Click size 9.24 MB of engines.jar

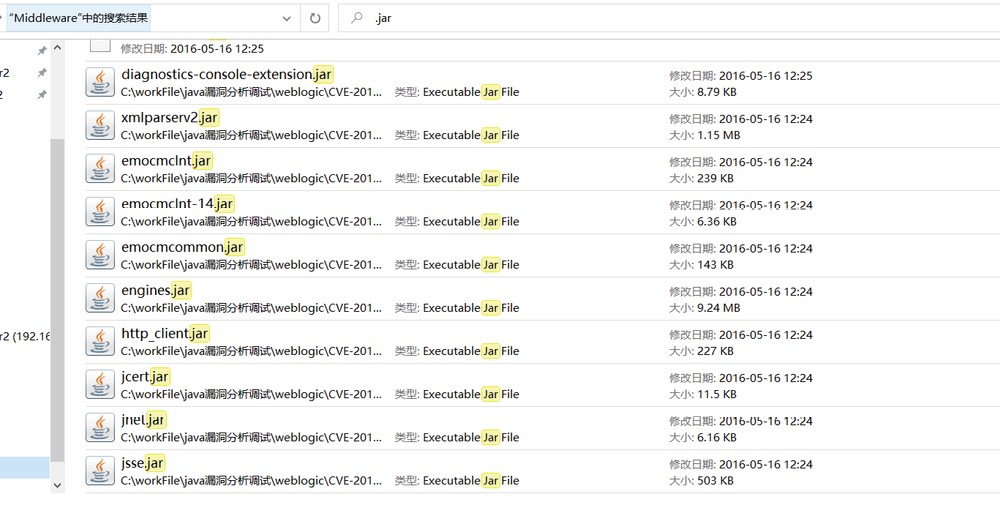(705, 308)
